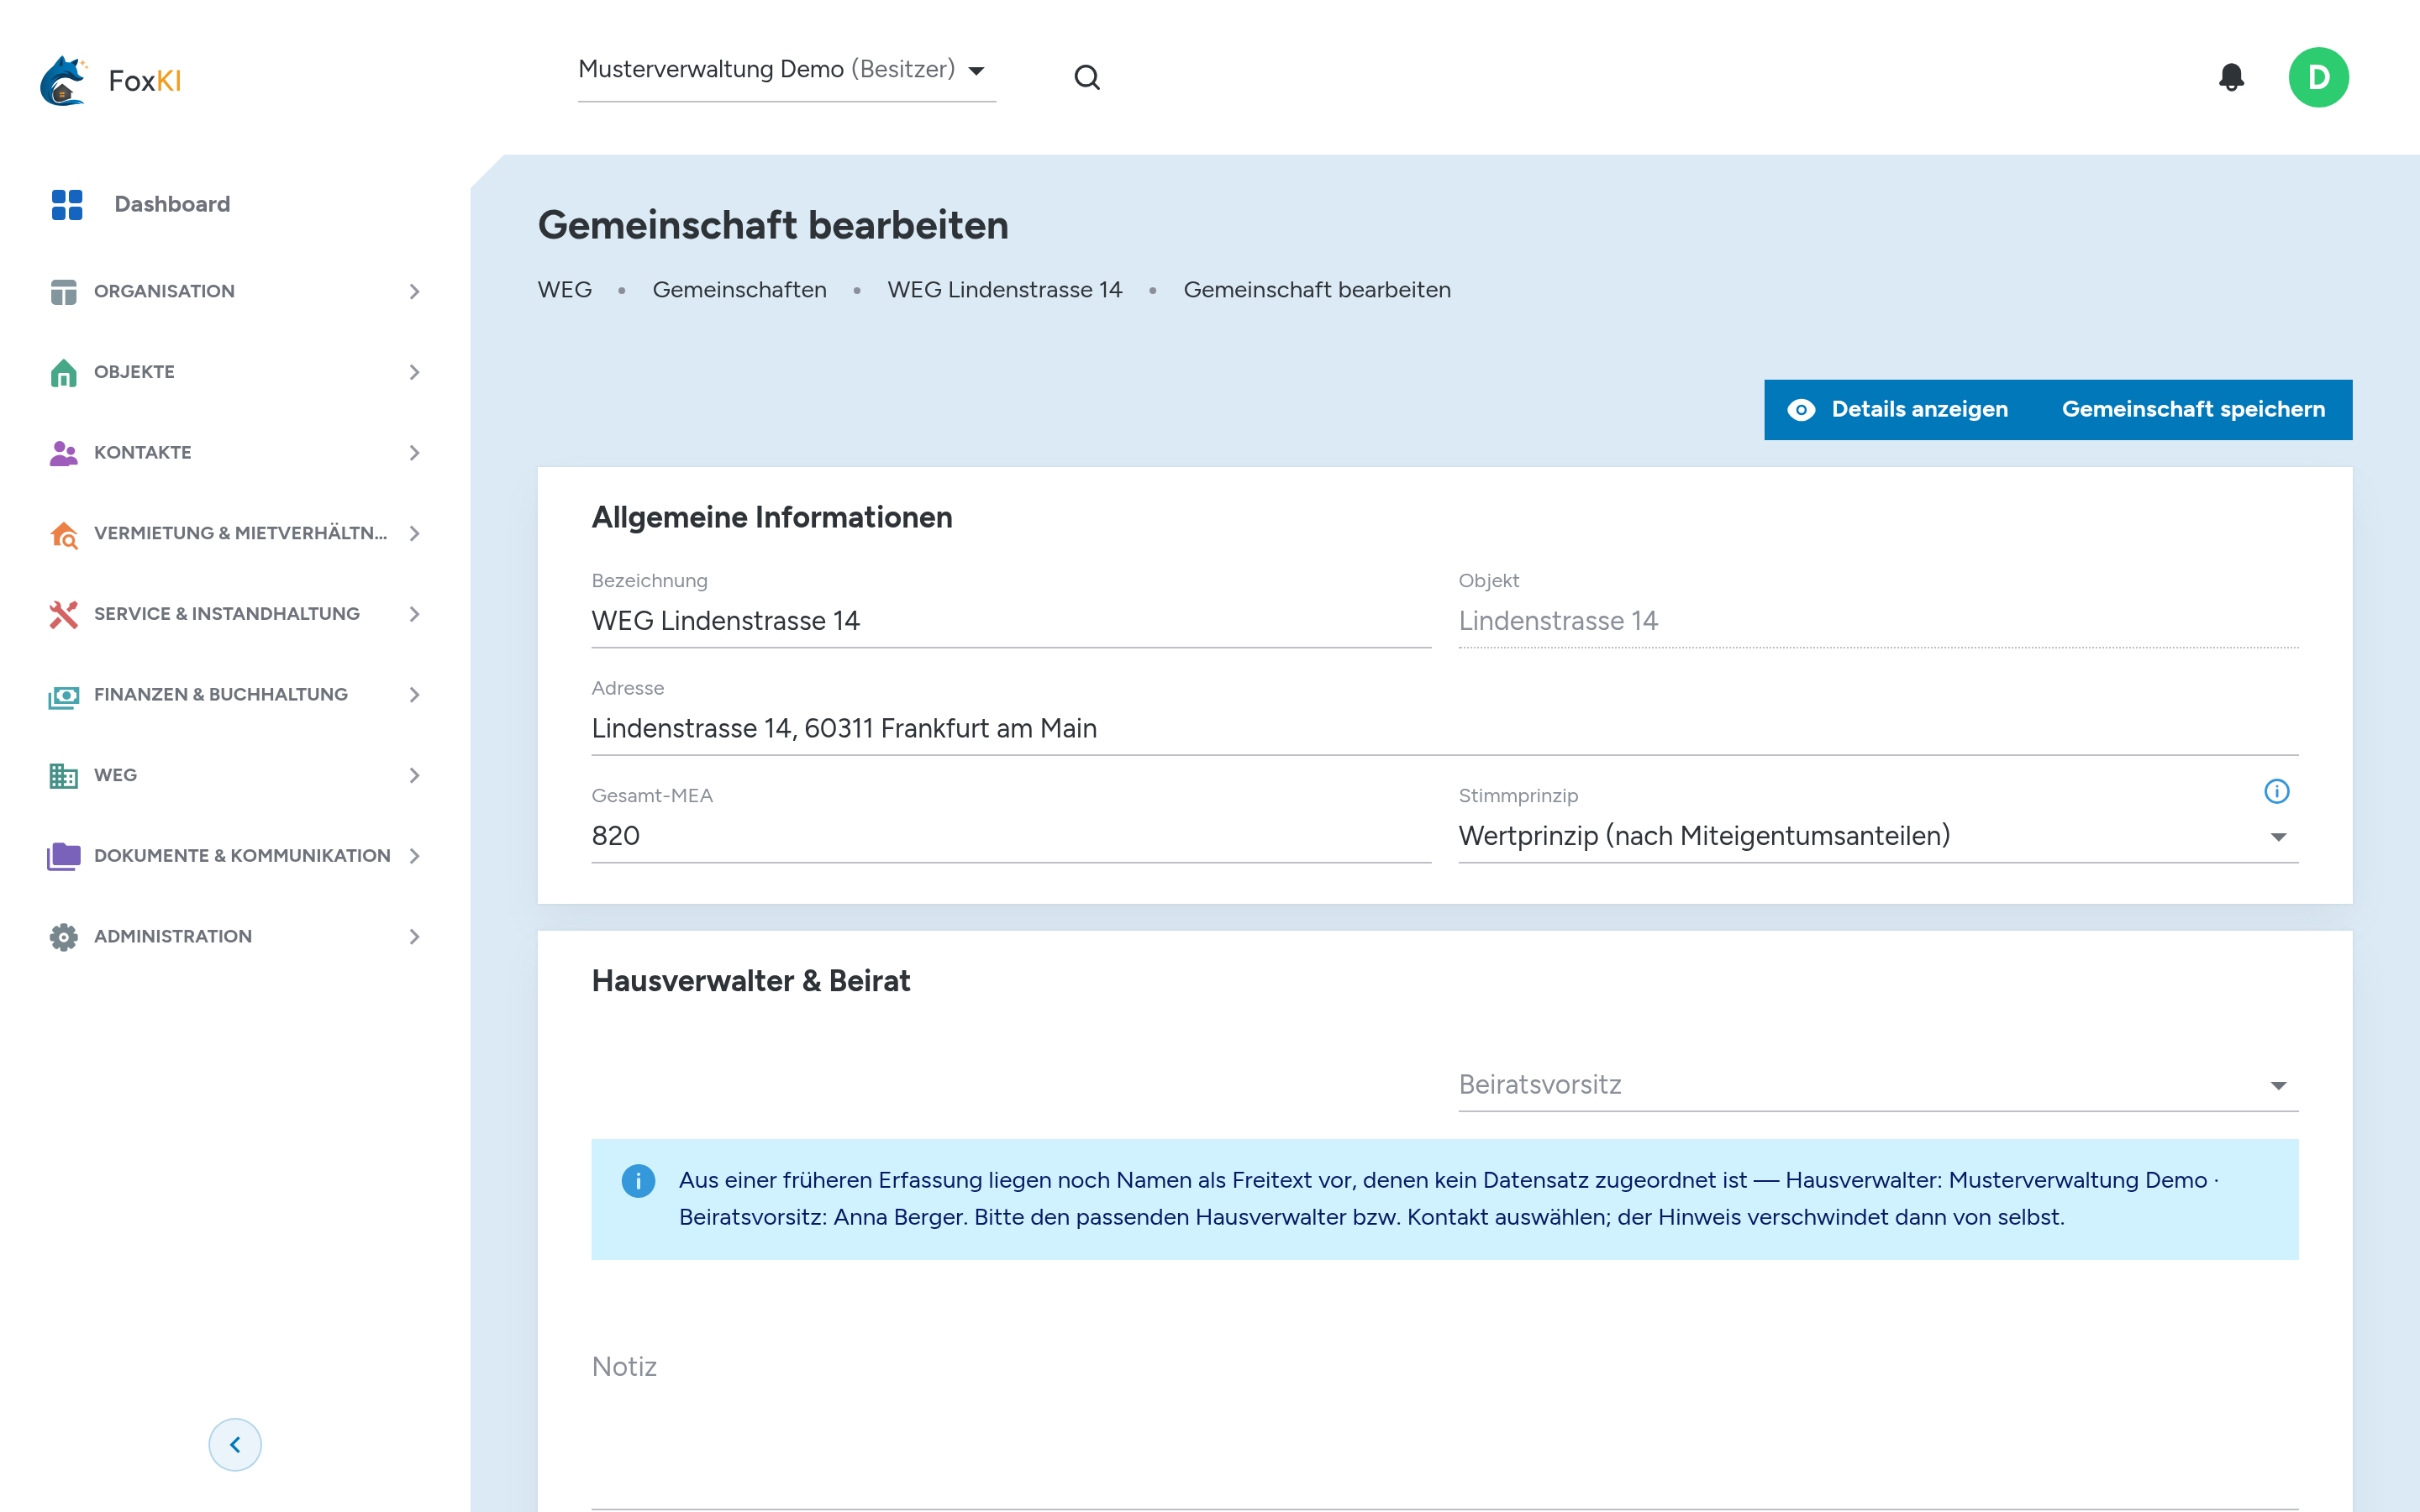The image size is (2420, 1512).
Task: Open notifications bell
Action: point(2231,77)
